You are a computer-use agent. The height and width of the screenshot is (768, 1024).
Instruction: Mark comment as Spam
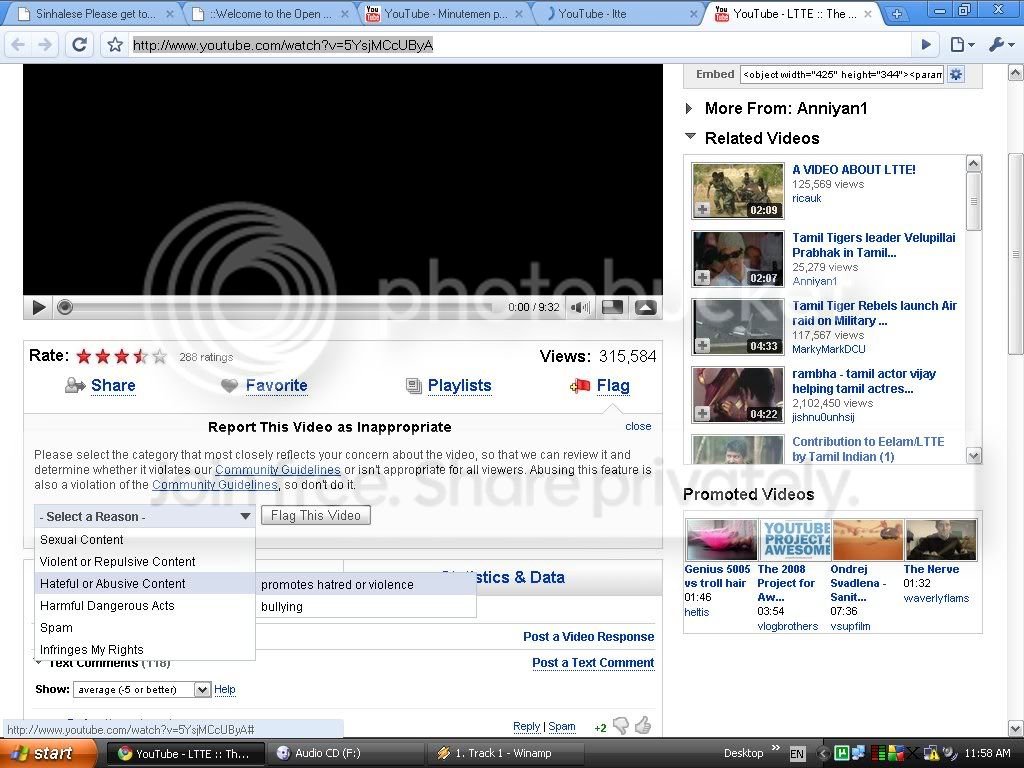pos(562,726)
